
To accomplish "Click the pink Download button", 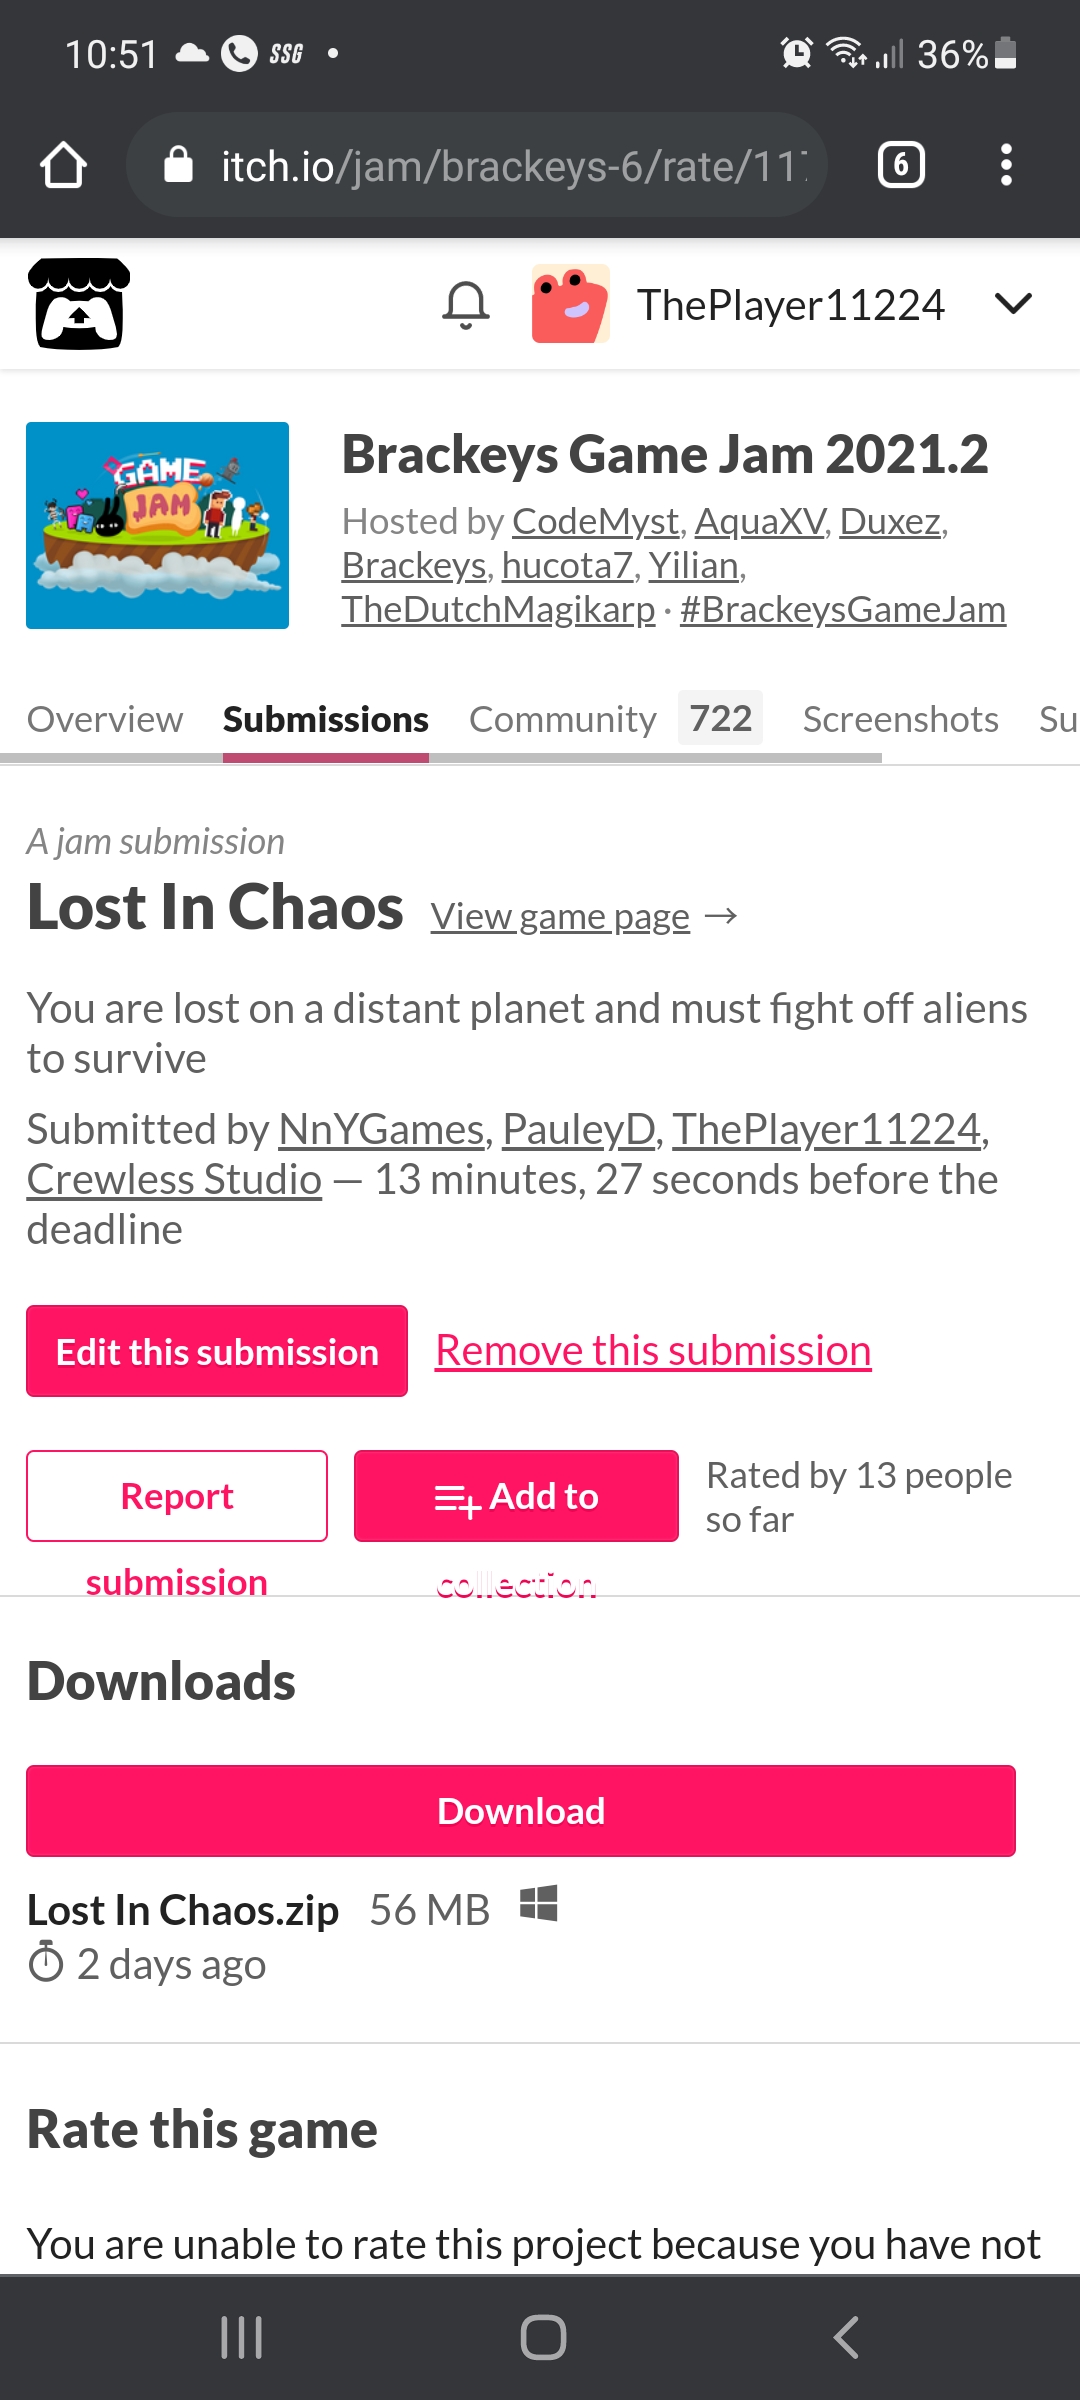I will coord(521,1811).
